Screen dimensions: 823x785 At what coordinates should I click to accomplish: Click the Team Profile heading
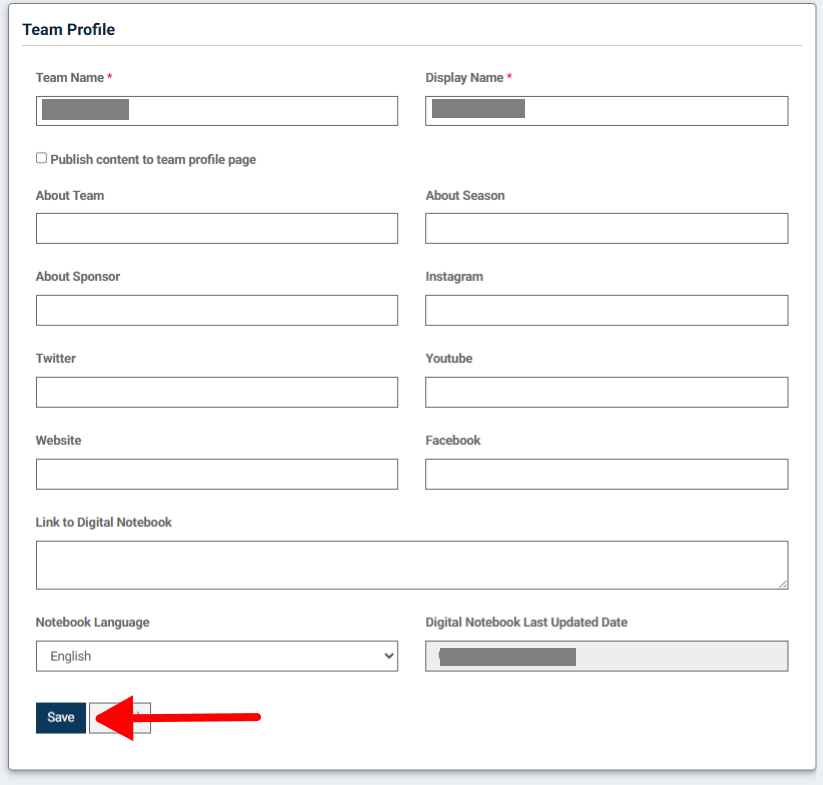tap(69, 29)
